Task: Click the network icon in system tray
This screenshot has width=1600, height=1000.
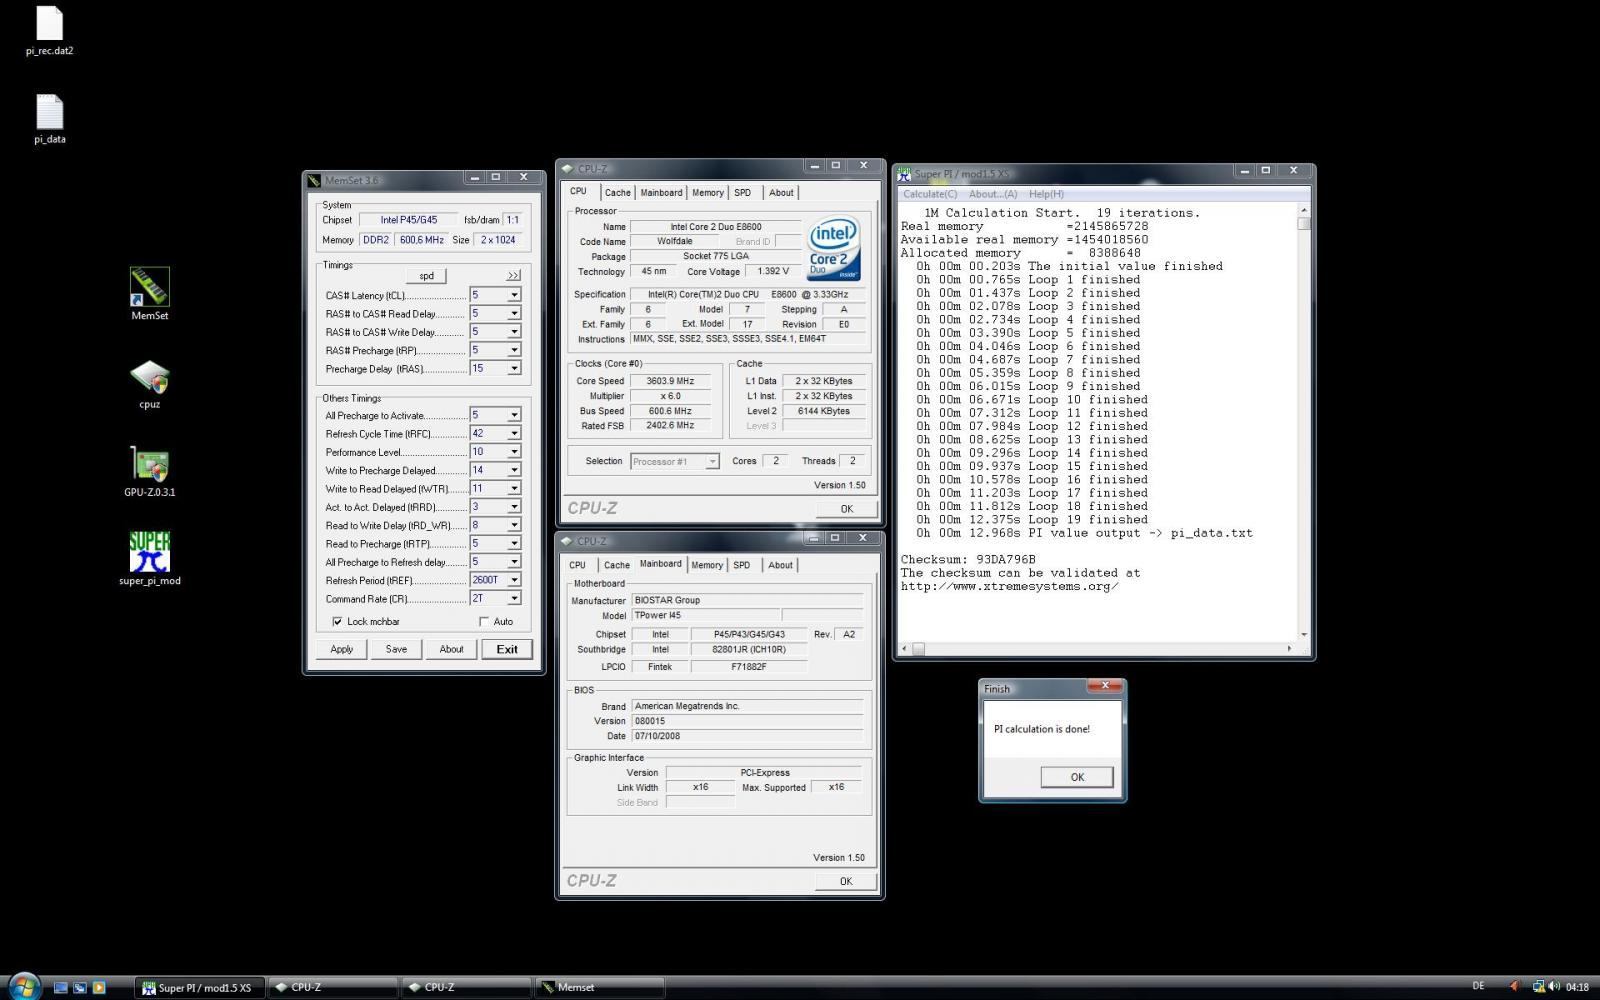Action: tap(1539, 987)
